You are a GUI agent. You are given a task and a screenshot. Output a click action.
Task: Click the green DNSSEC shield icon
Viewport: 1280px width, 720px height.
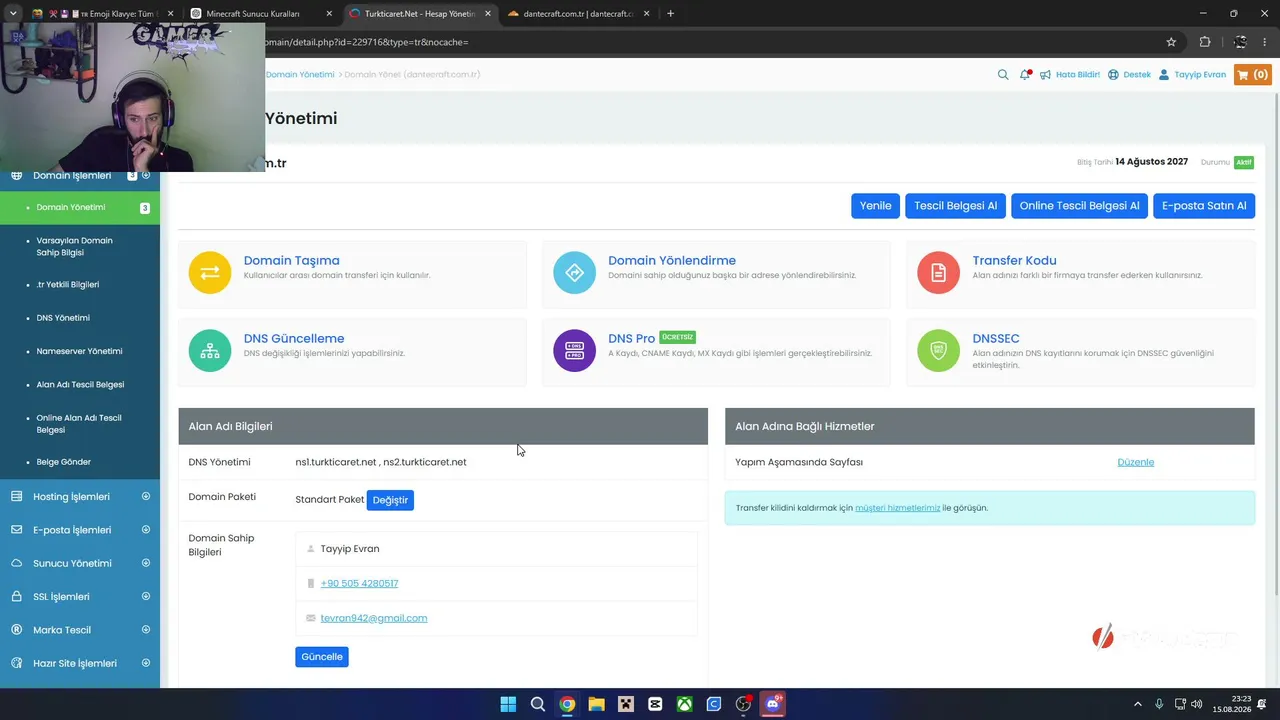938,351
